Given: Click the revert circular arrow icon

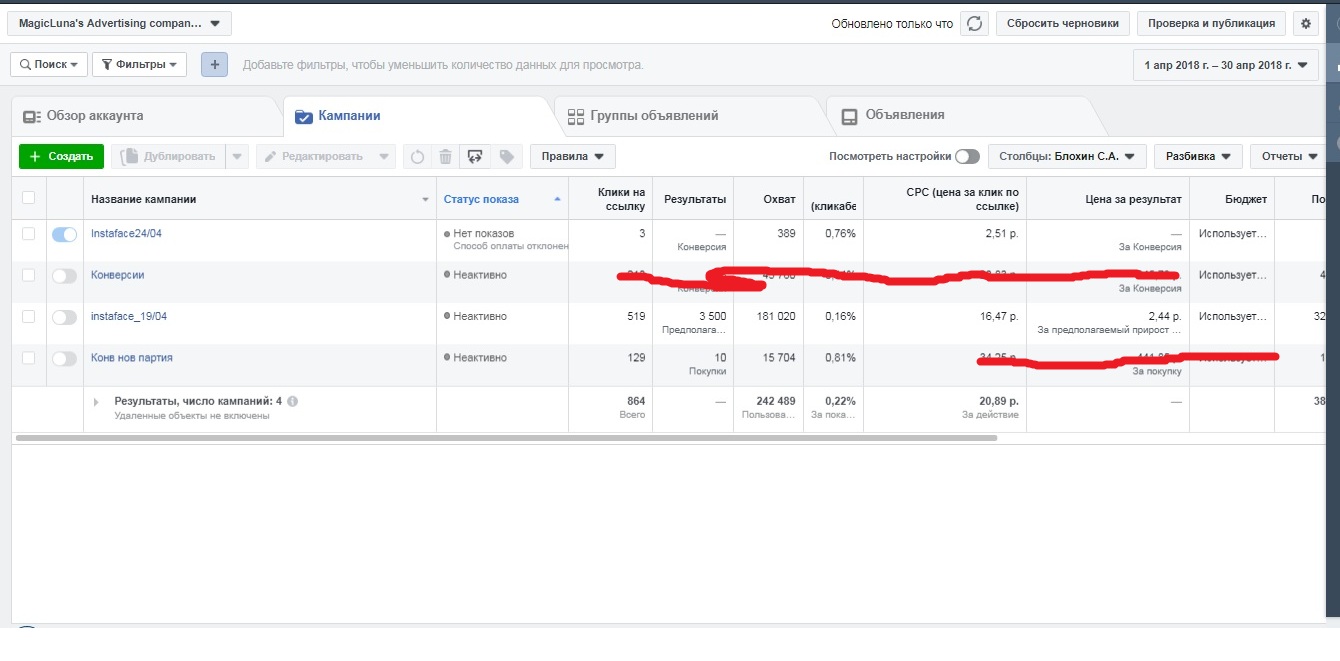Looking at the screenshot, I should (x=418, y=156).
